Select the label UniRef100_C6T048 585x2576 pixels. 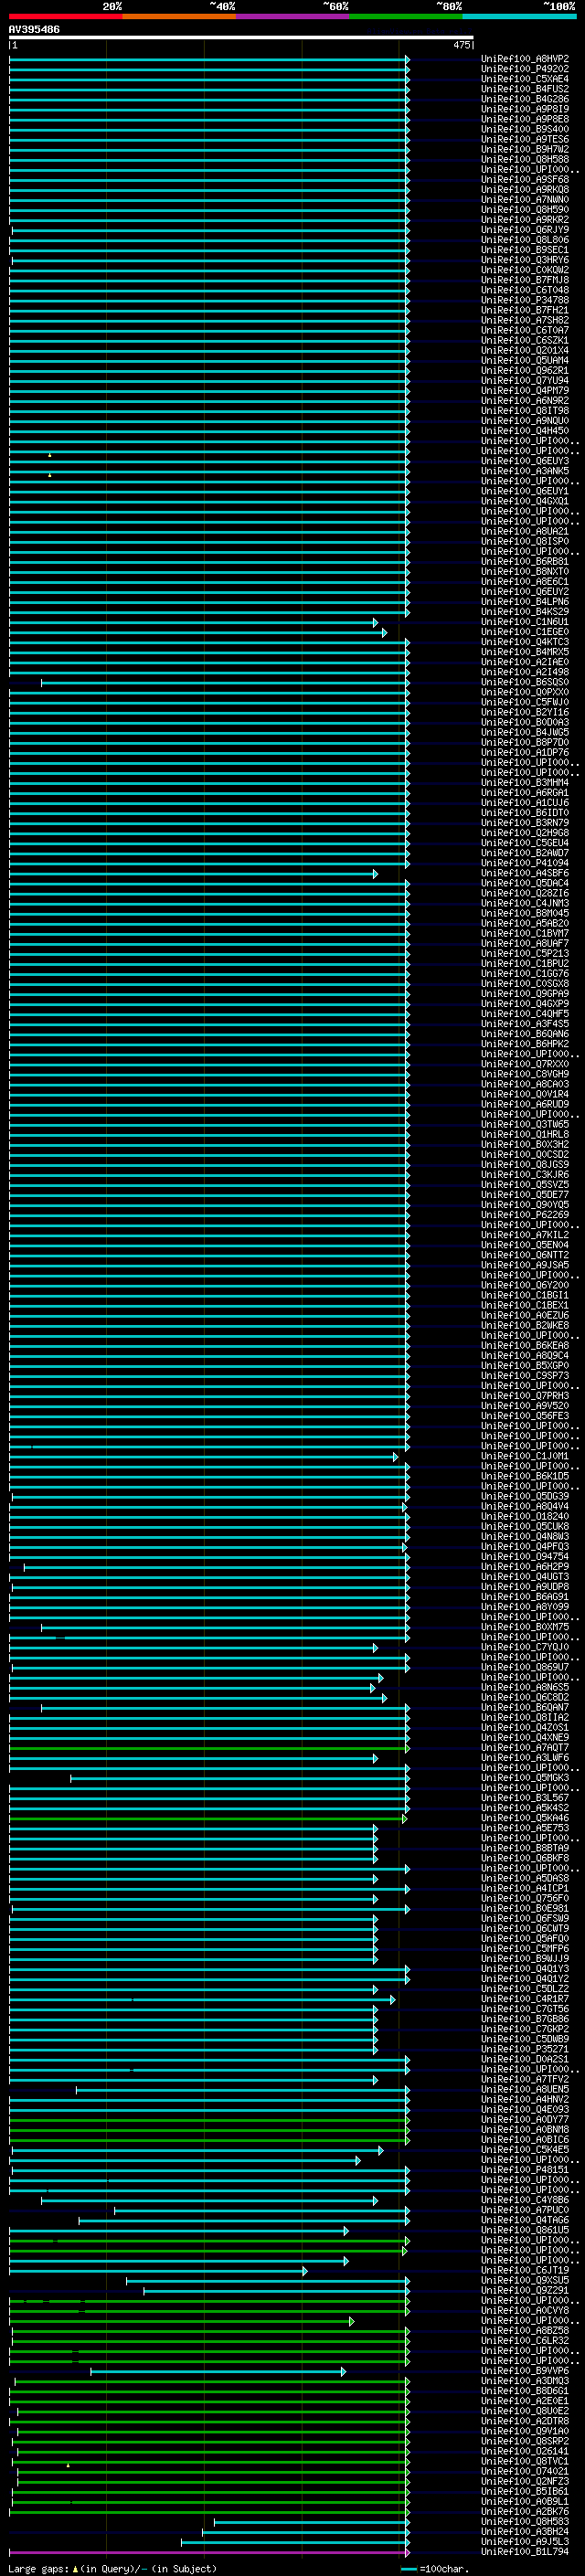(x=525, y=290)
